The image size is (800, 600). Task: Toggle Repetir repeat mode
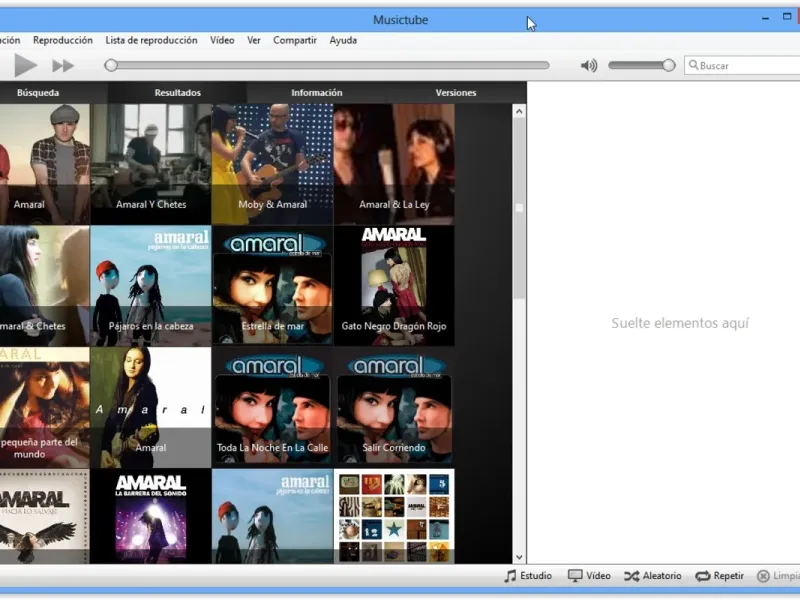pyautogui.click(x=719, y=576)
